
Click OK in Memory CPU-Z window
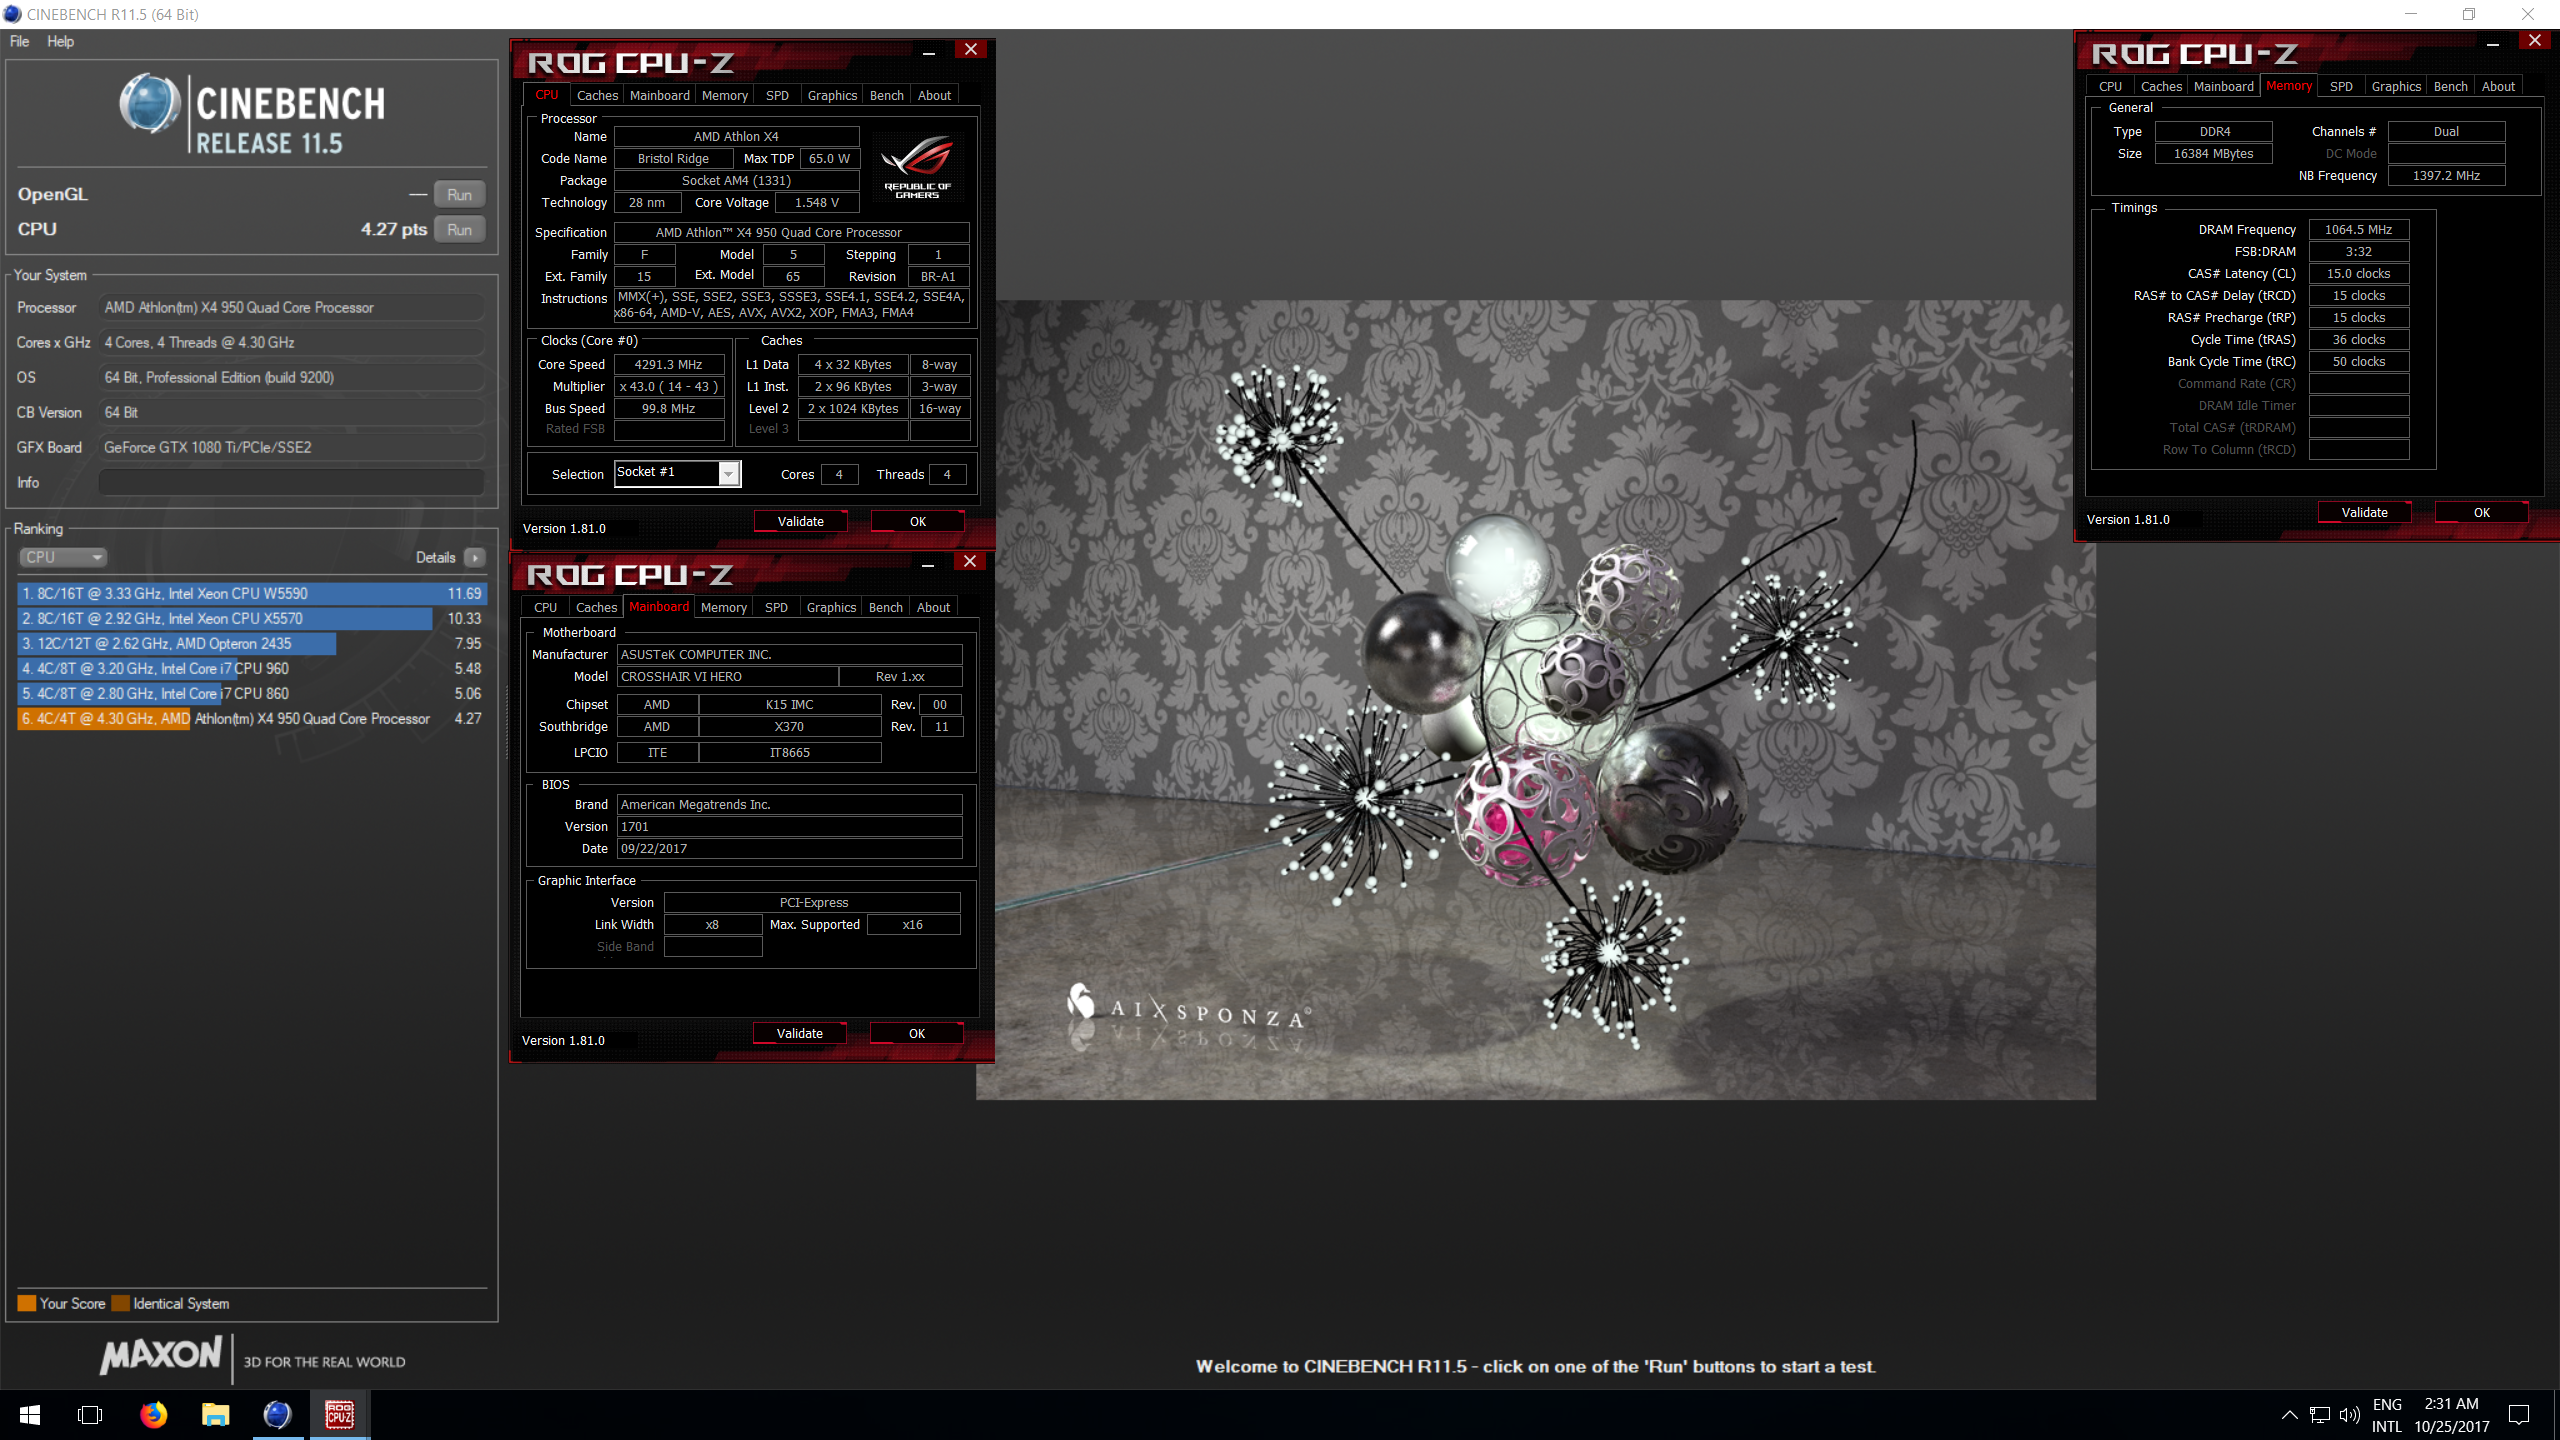pos(2482,512)
